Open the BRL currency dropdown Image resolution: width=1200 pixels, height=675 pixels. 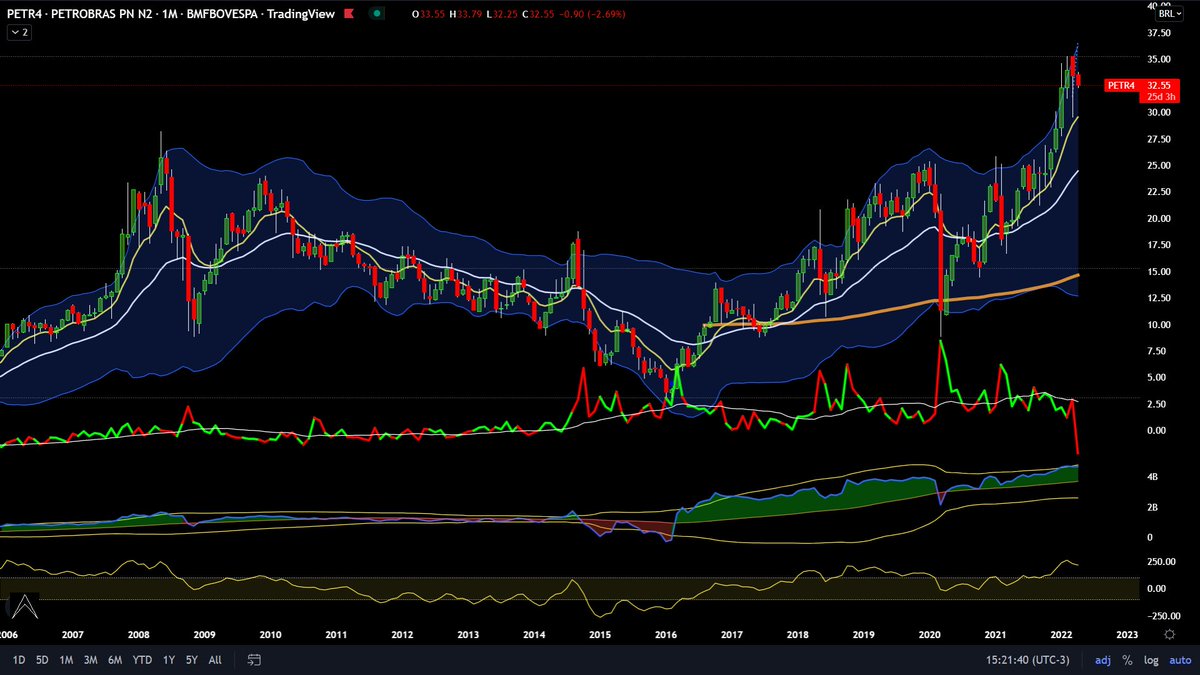(1168, 14)
